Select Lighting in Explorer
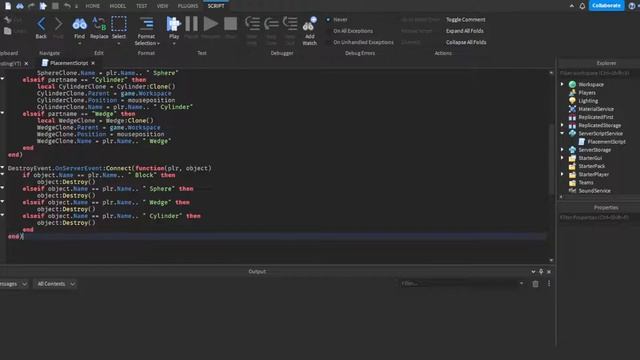Image resolution: width=640 pixels, height=360 pixels. tap(588, 101)
